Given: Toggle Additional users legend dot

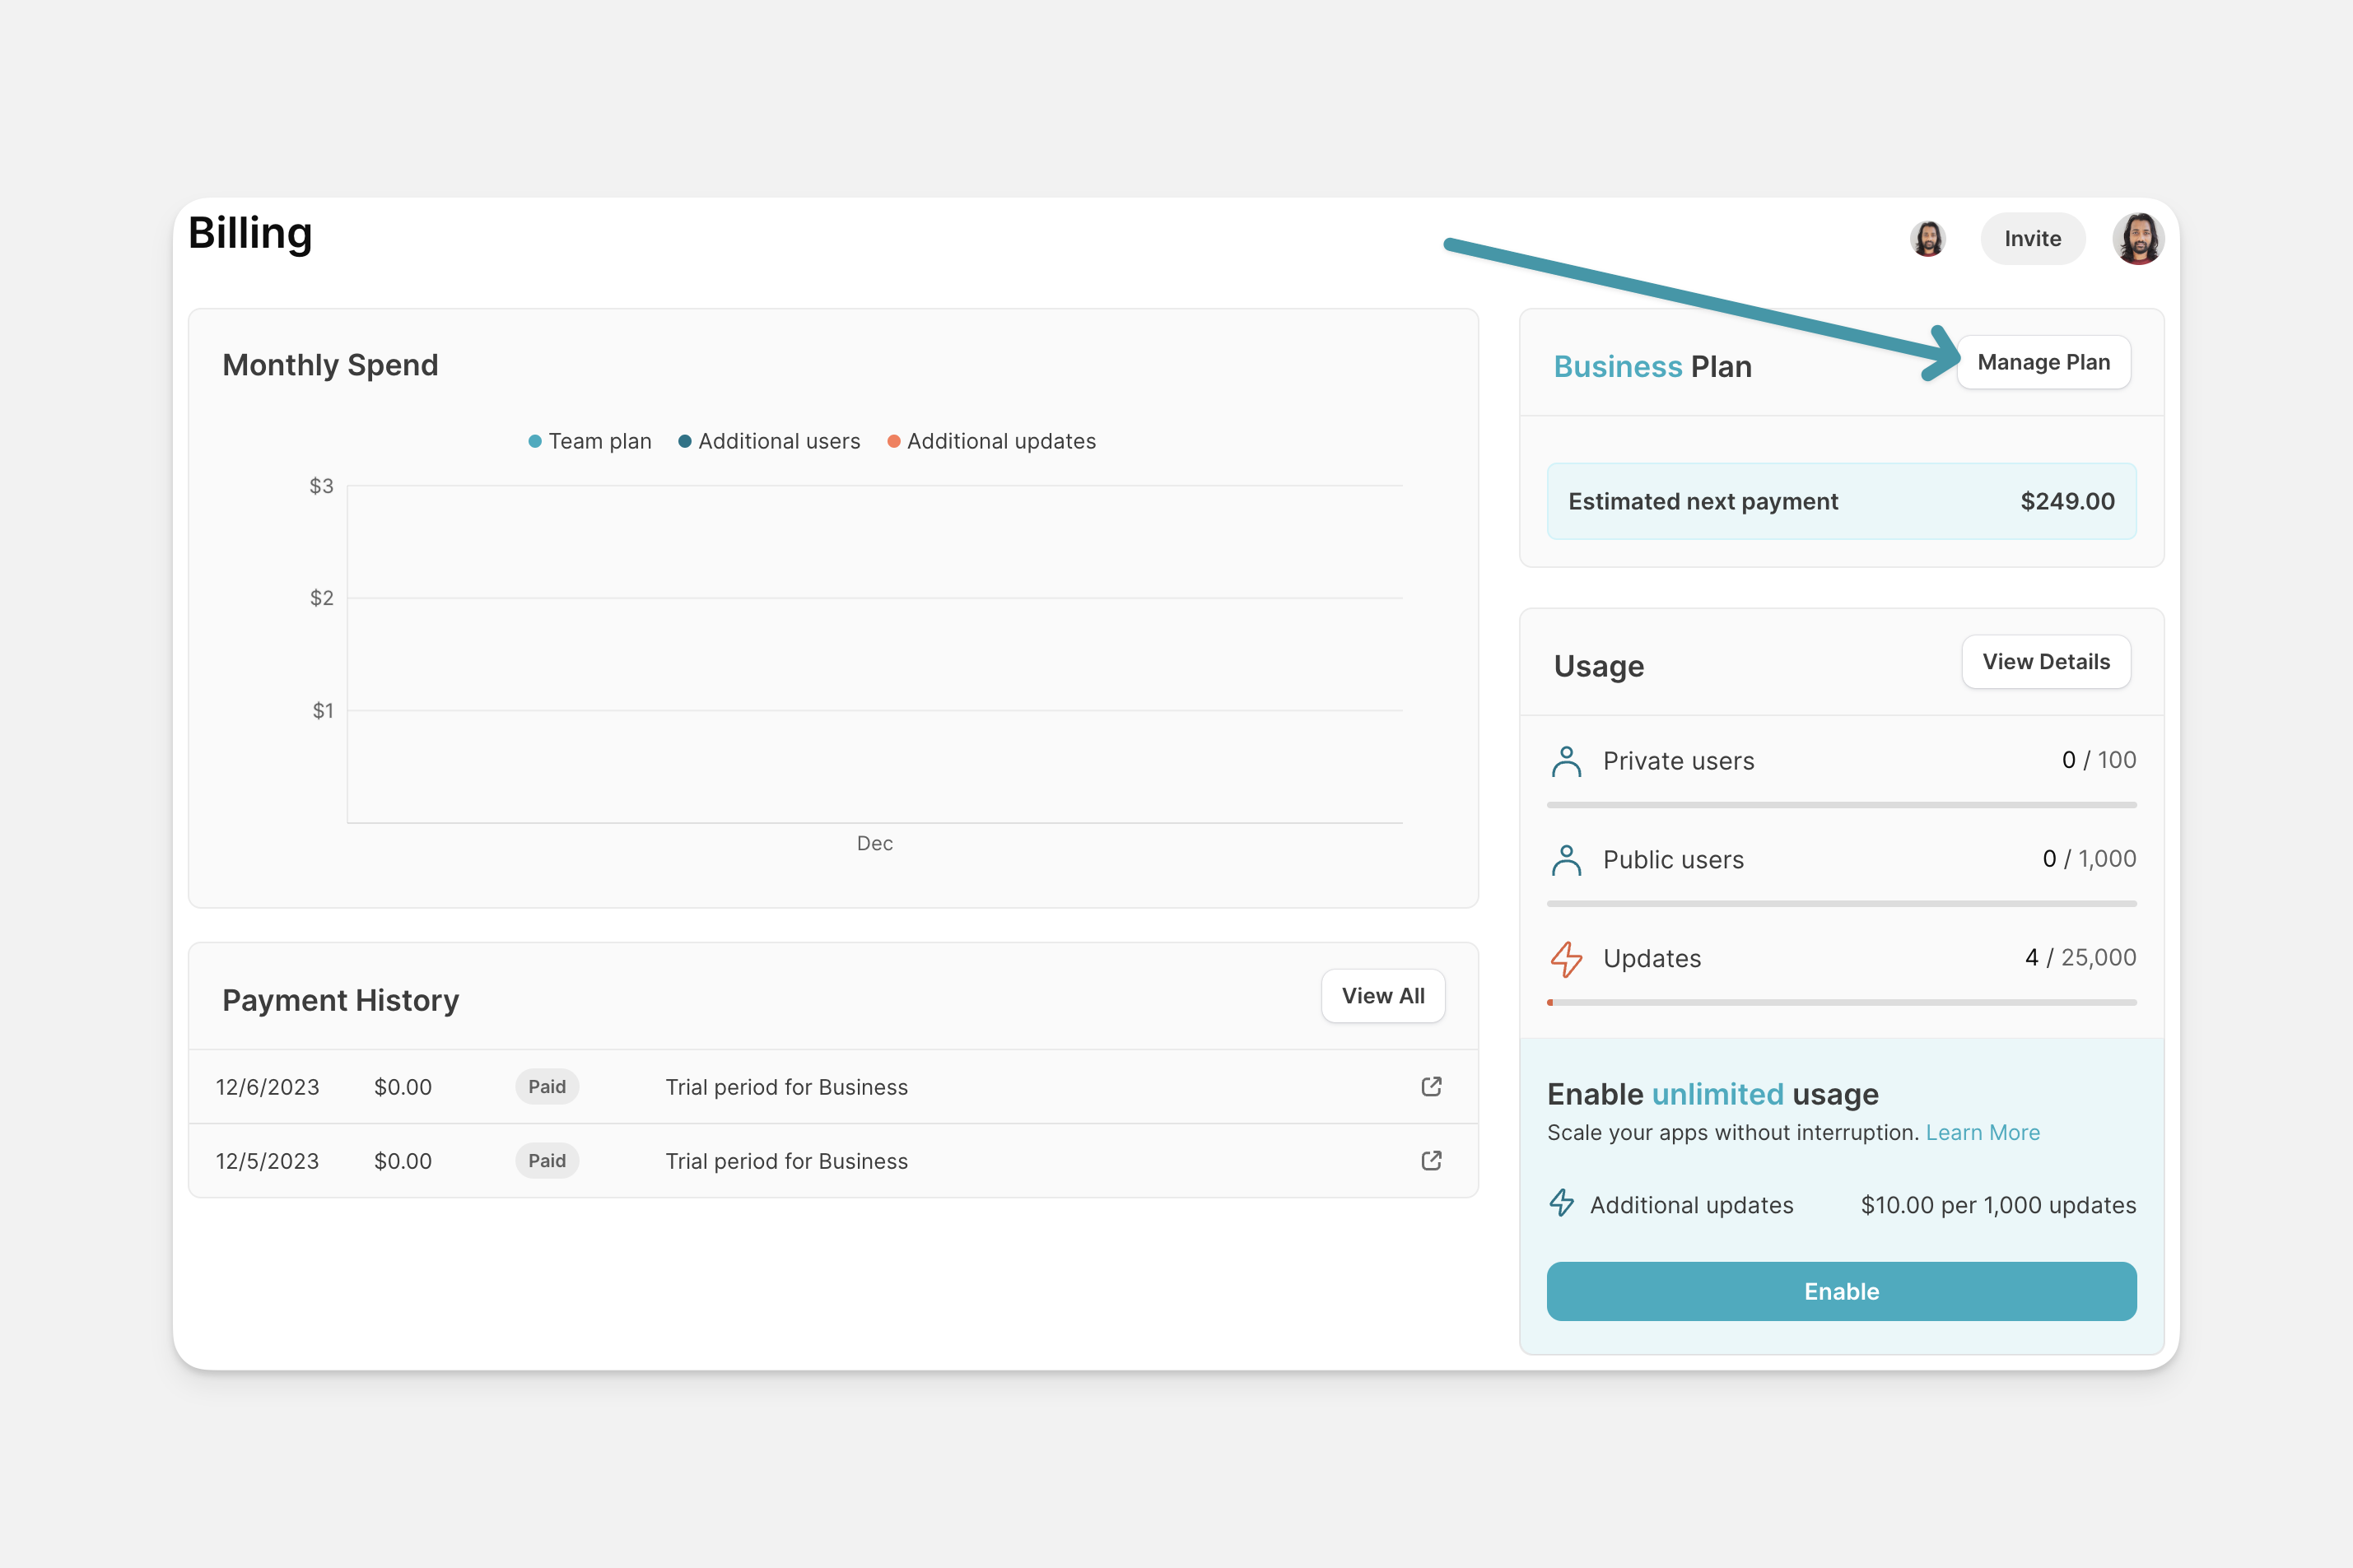Looking at the screenshot, I should click(685, 441).
